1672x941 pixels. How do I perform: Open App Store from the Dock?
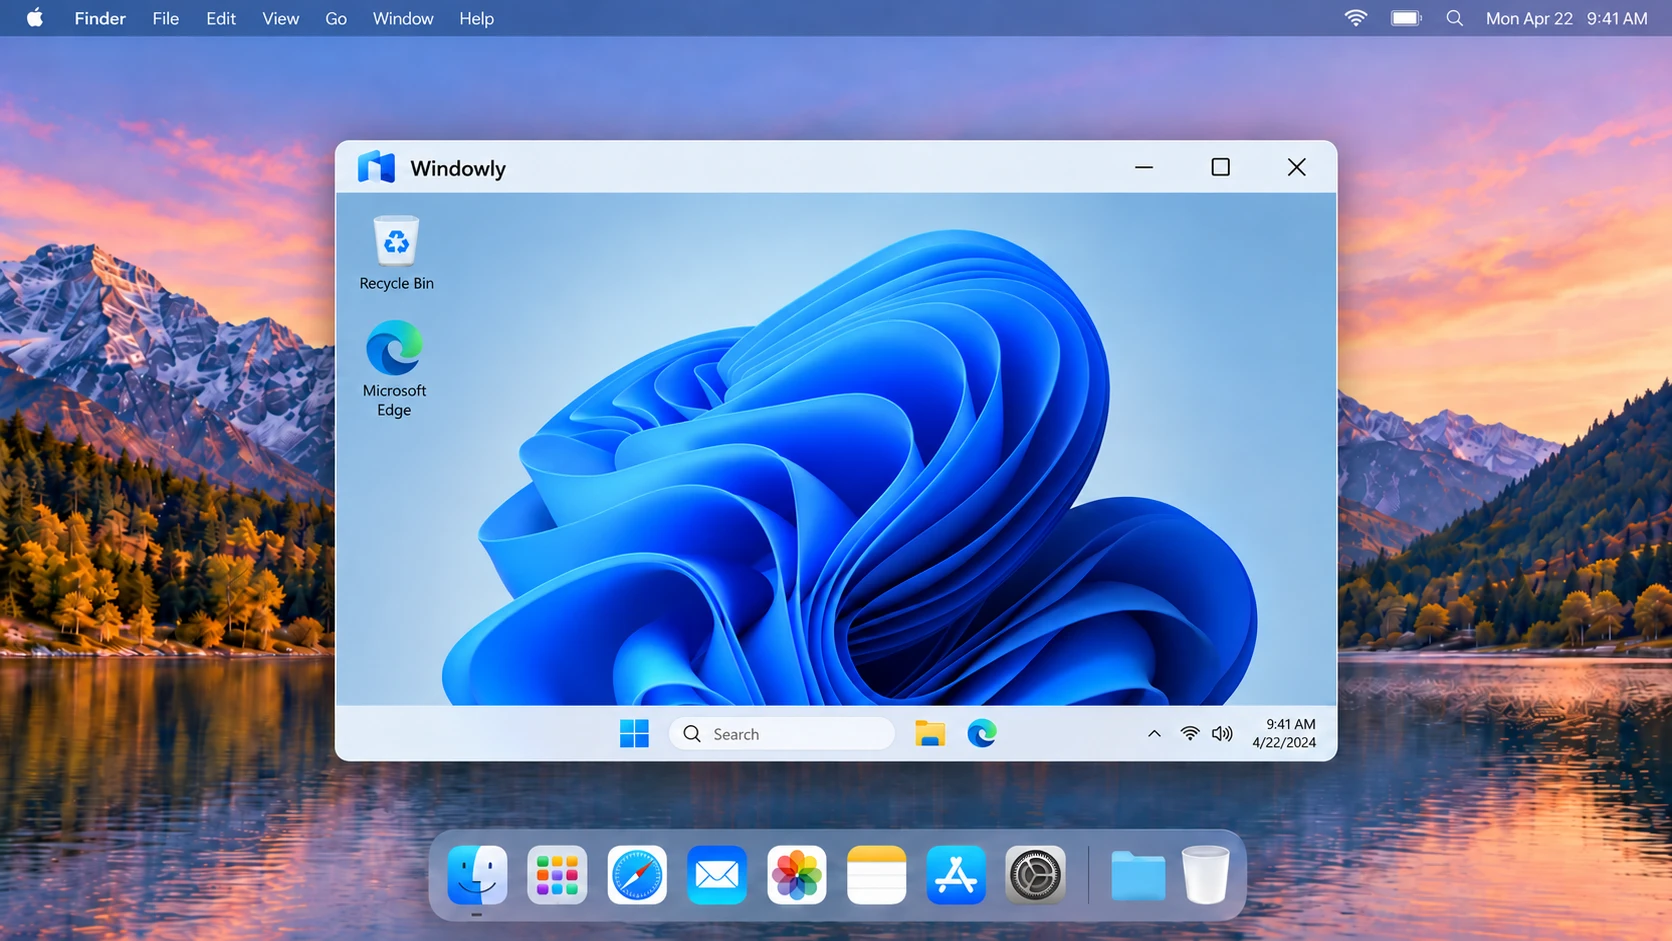click(956, 875)
